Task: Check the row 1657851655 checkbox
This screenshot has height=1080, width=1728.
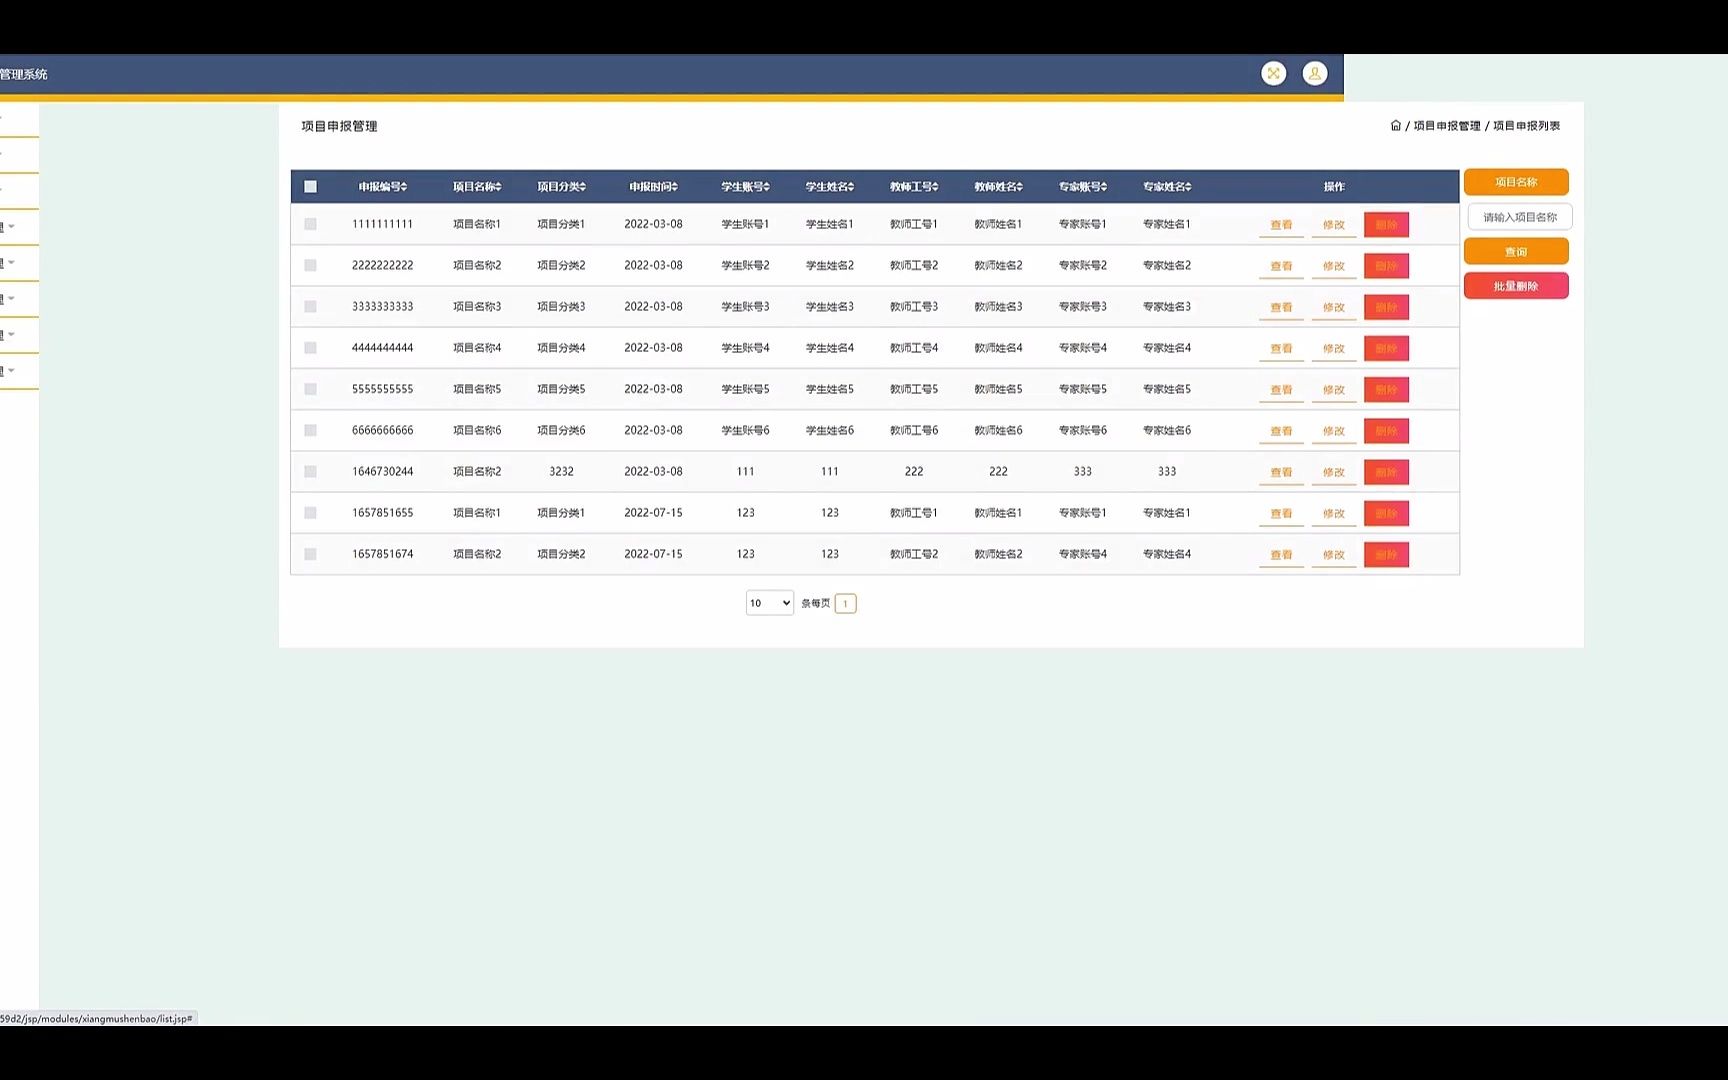Action: (x=310, y=512)
